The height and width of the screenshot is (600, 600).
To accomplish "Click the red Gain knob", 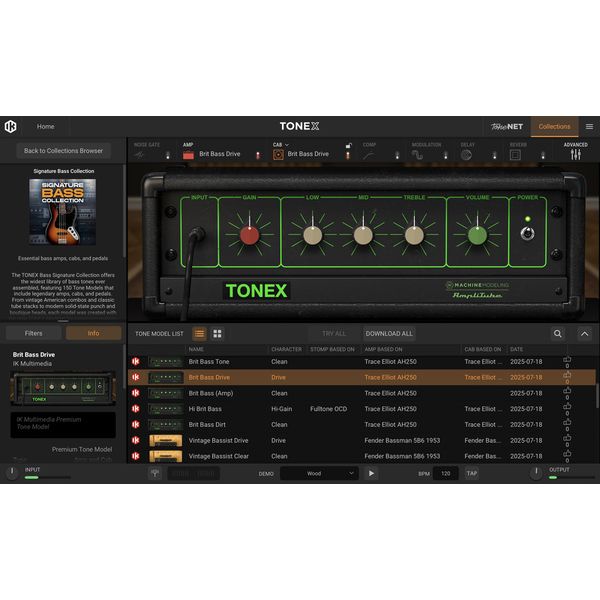I will tap(249, 235).
